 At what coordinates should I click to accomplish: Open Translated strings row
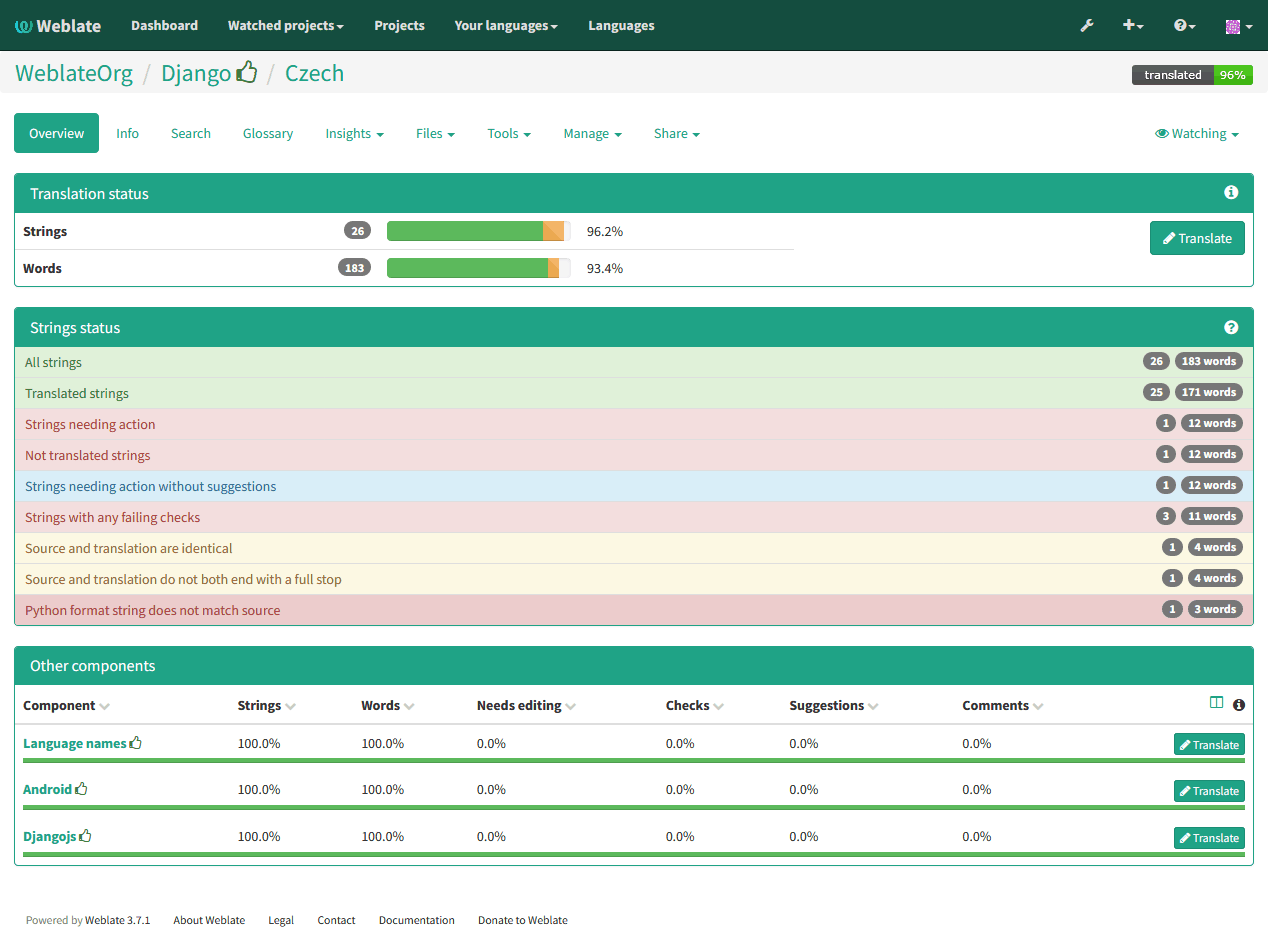pos(634,393)
